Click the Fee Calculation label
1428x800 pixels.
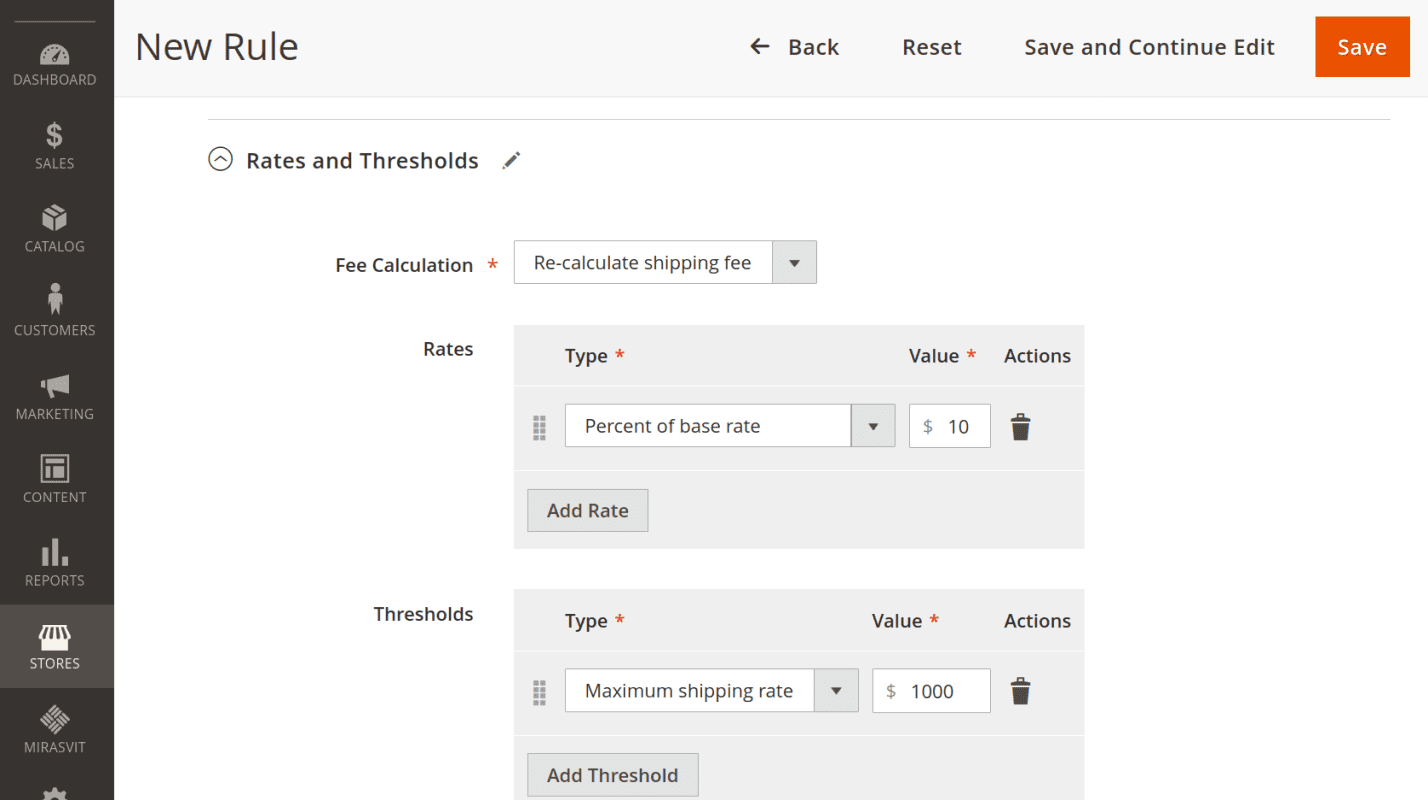pos(404,265)
